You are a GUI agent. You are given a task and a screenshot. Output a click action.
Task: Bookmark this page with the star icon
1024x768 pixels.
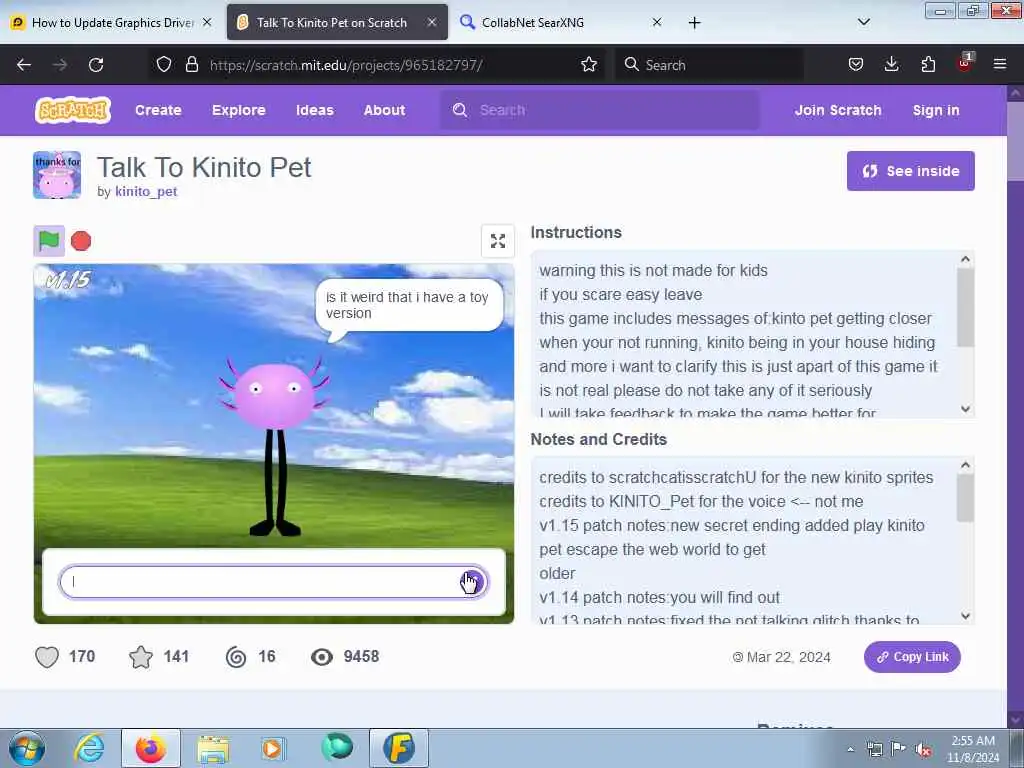click(x=589, y=64)
